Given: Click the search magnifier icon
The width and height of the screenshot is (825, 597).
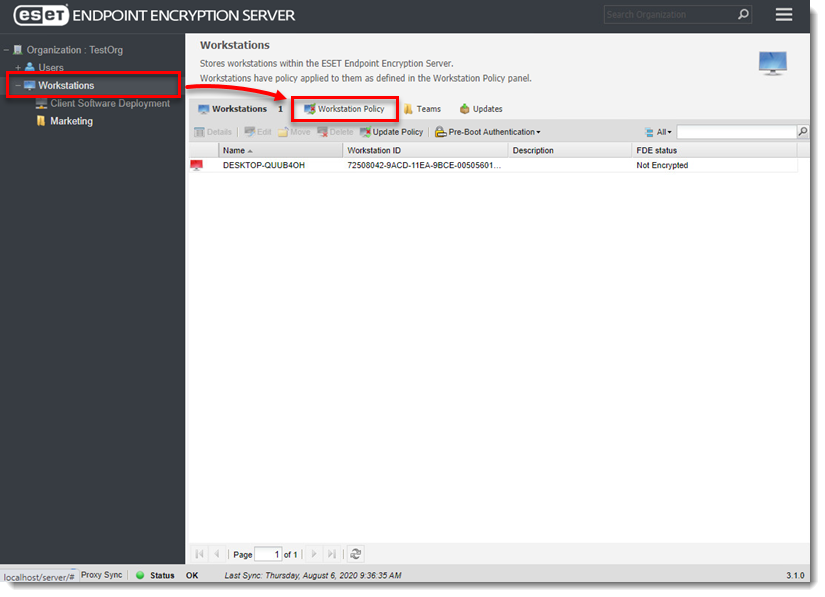Looking at the screenshot, I should [802, 131].
